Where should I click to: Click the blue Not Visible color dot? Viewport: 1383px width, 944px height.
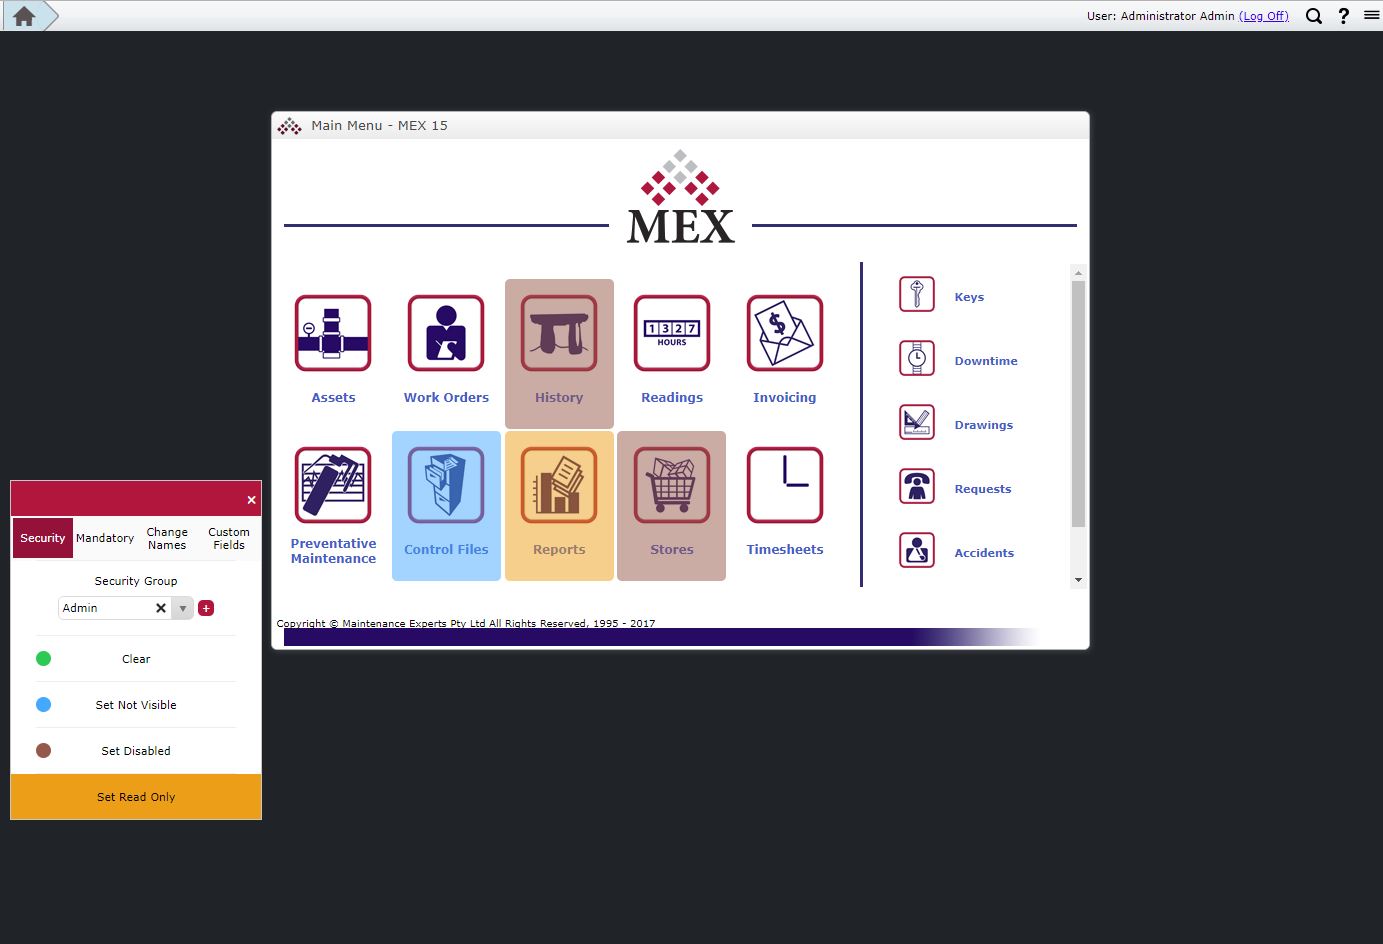pyautogui.click(x=43, y=704)
